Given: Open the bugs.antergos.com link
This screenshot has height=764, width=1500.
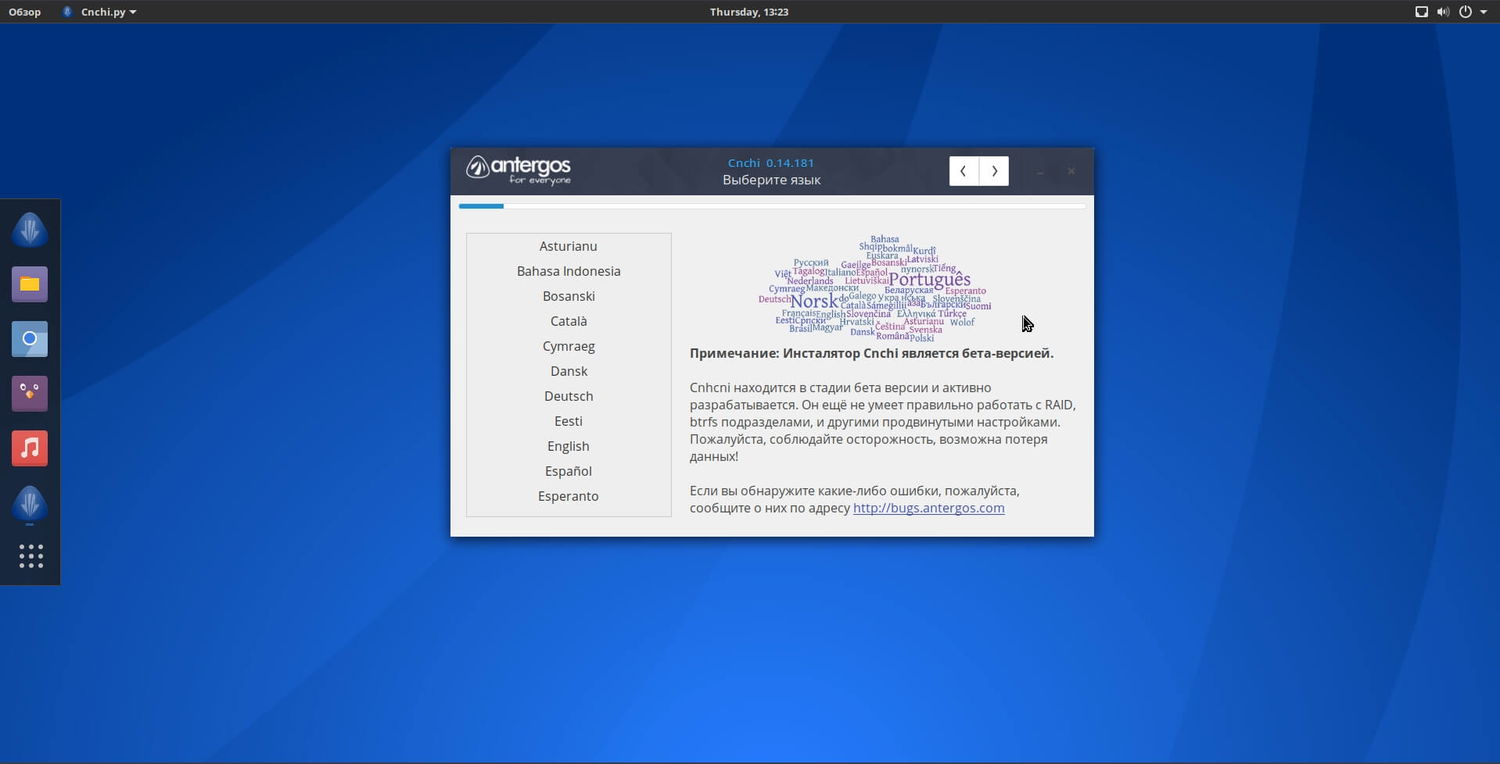Looking at the screenshot, I should pyautogui.click(x=929, y=508).
